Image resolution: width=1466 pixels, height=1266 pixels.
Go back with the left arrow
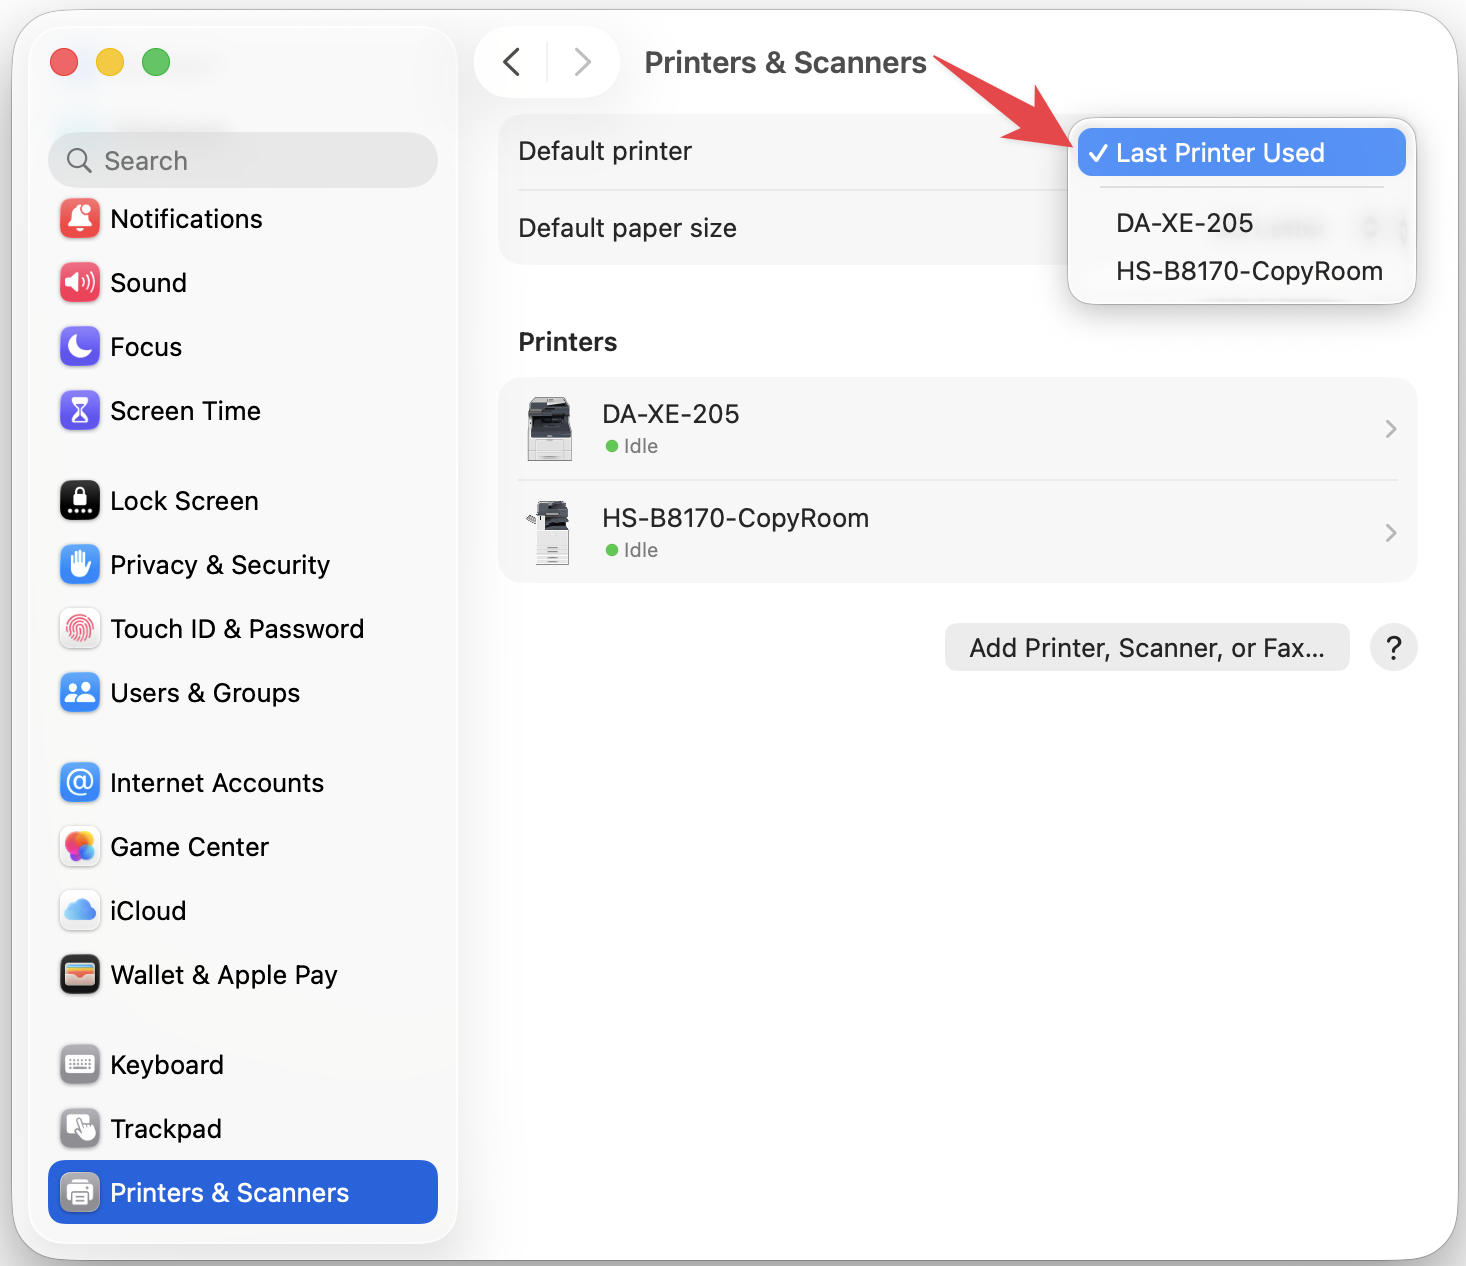click(x=512, y=62)
